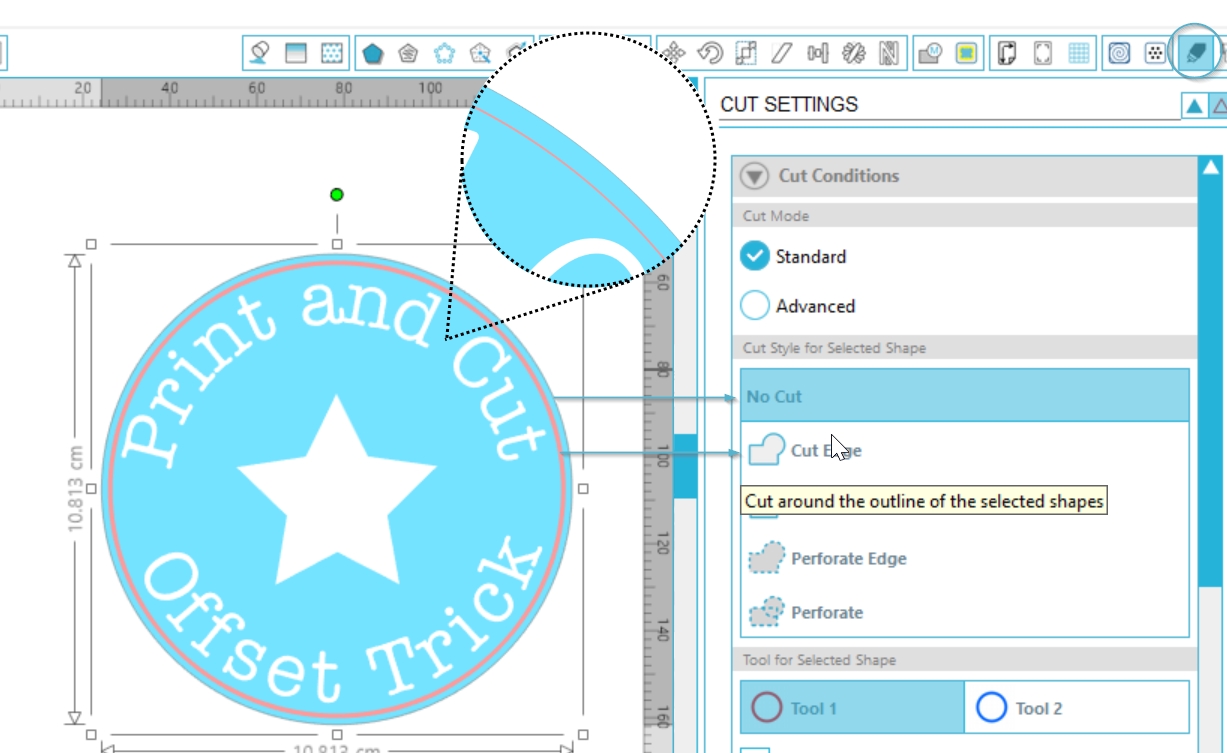
Task: Open the Sketch spiral tool icon
Action: (x=1119, y=53)
